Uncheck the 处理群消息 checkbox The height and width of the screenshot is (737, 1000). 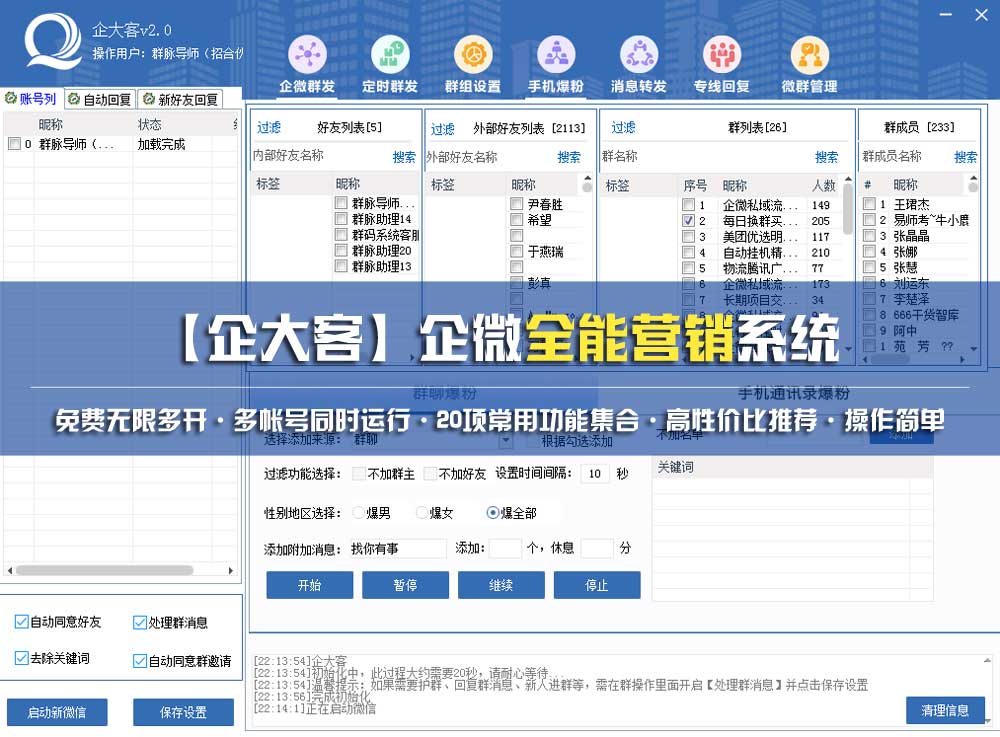(140, 622)
